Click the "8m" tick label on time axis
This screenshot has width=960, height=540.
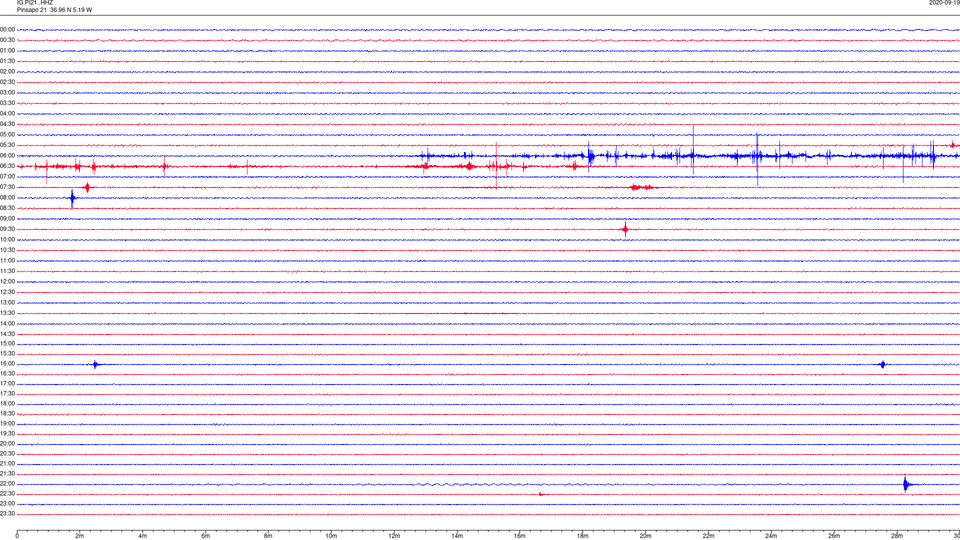[x=268, y=536]
